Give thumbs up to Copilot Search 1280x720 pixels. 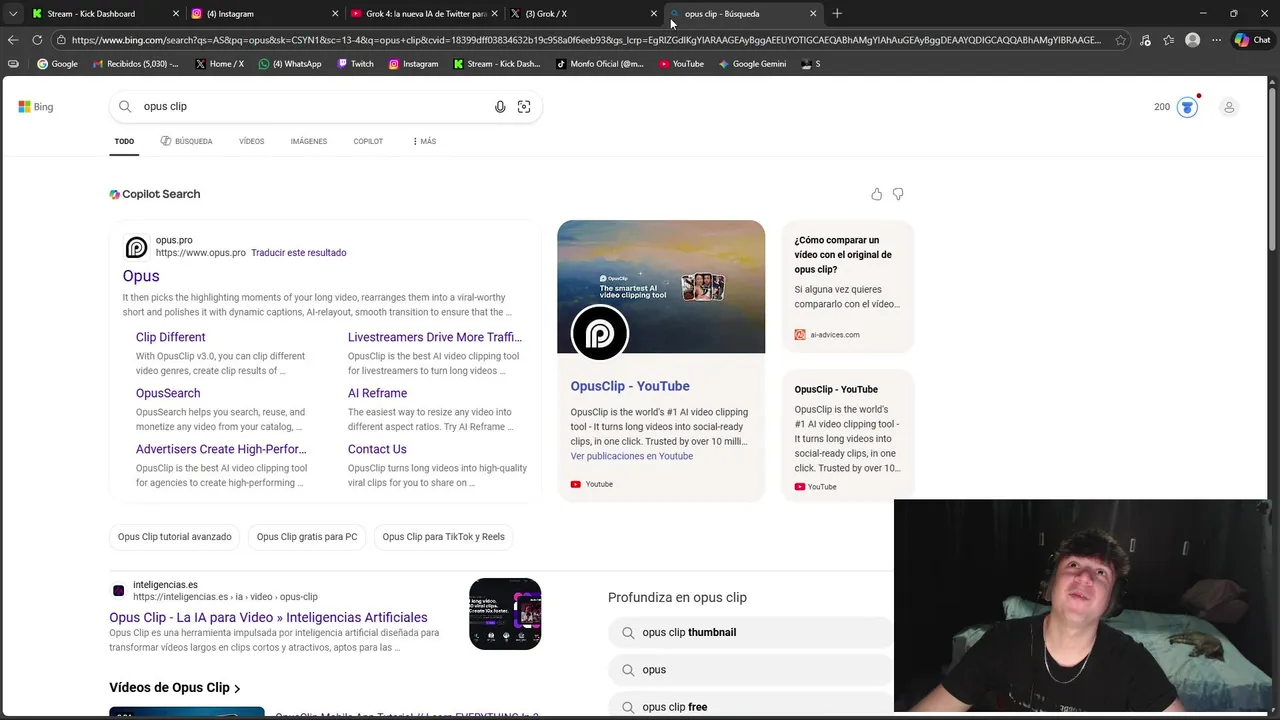(877, 194)
